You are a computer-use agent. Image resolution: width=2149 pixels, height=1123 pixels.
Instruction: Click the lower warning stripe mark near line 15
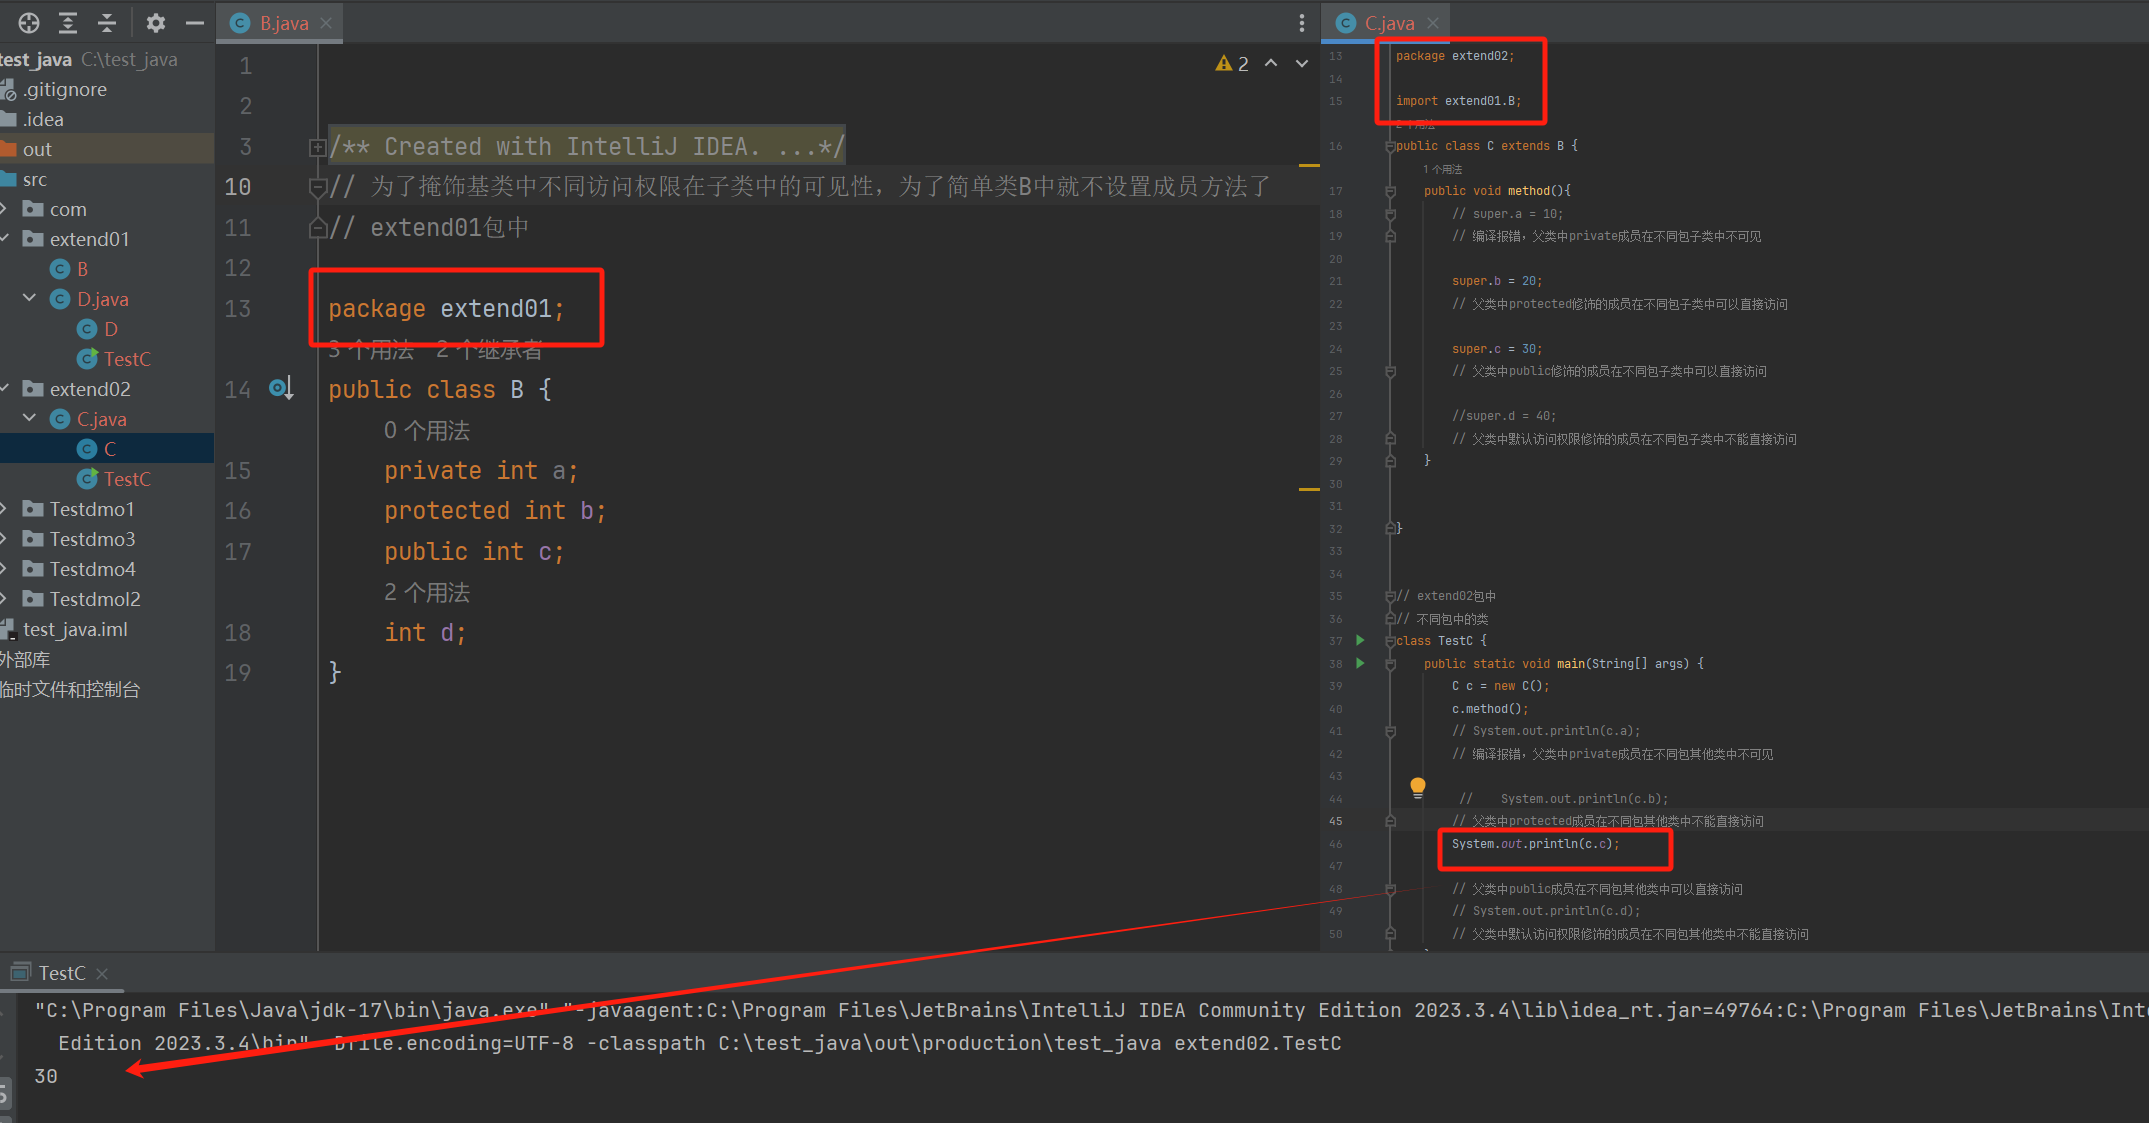(1309, 489)
